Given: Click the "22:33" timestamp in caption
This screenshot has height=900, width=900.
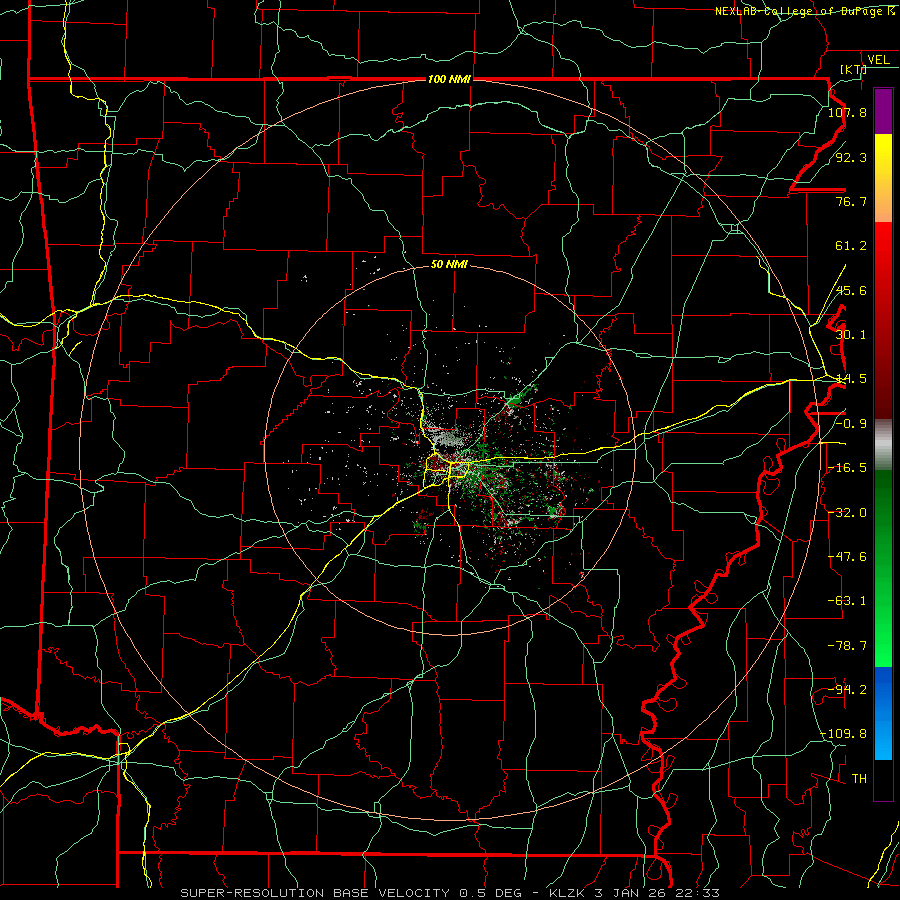Looking at the screenshot, I should click(697, 893).
